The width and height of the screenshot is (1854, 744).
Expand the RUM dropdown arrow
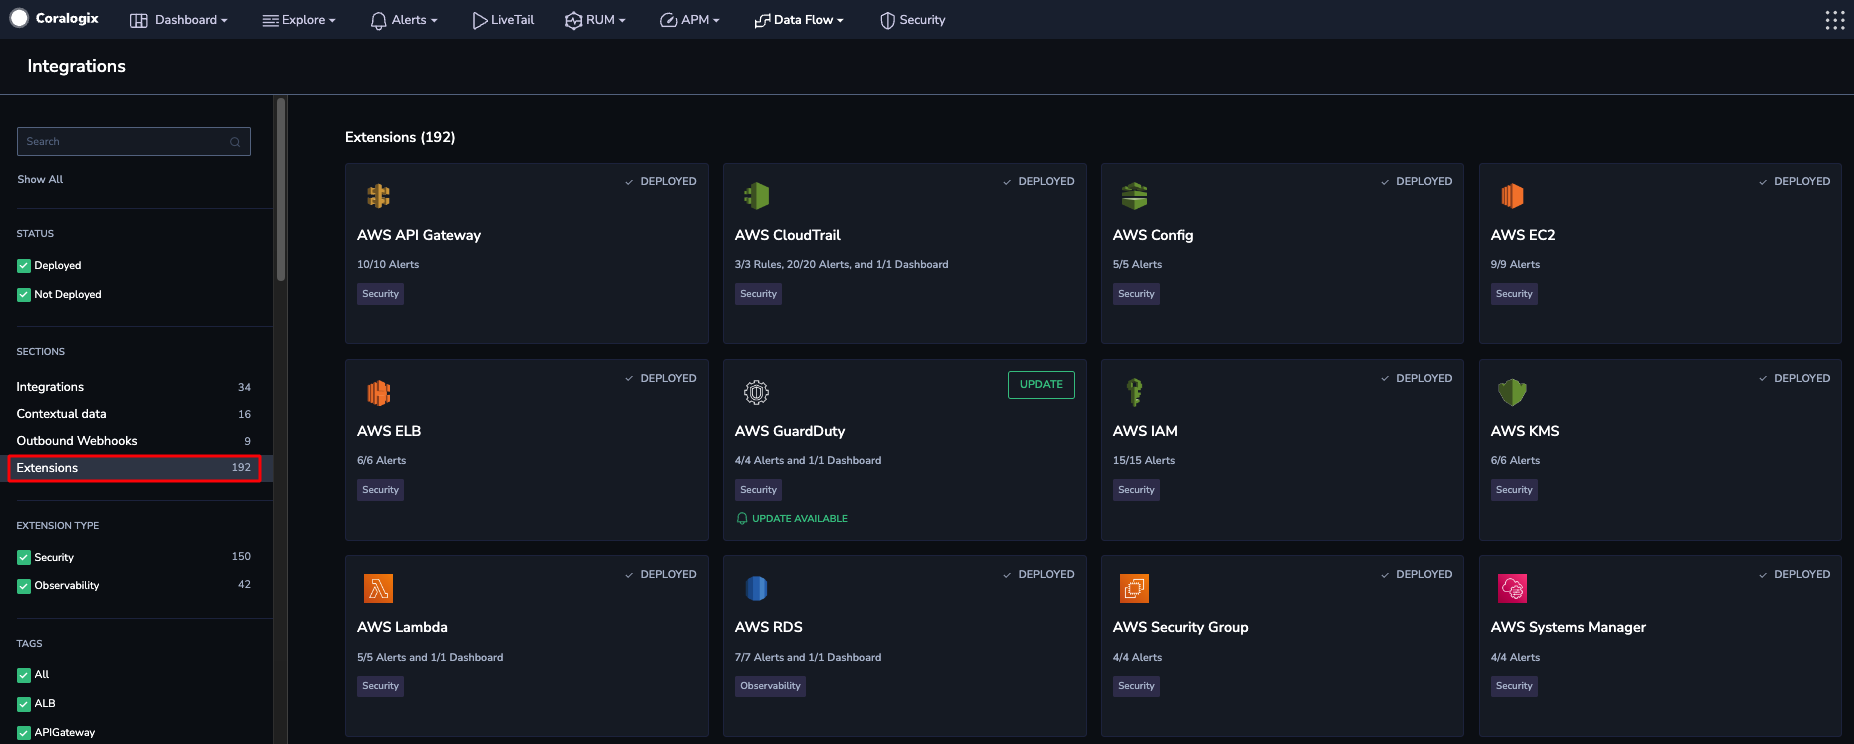coord(622,21)
